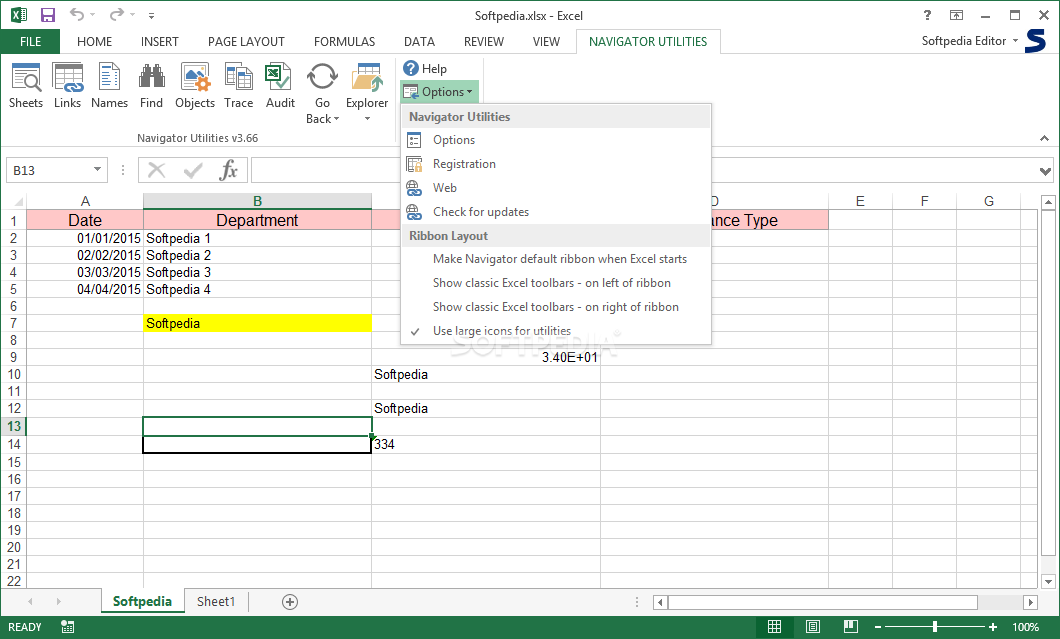The width and height of the screenshot is (1060, 639).
Task: Open the Objects utility
Action: [195, 85]
